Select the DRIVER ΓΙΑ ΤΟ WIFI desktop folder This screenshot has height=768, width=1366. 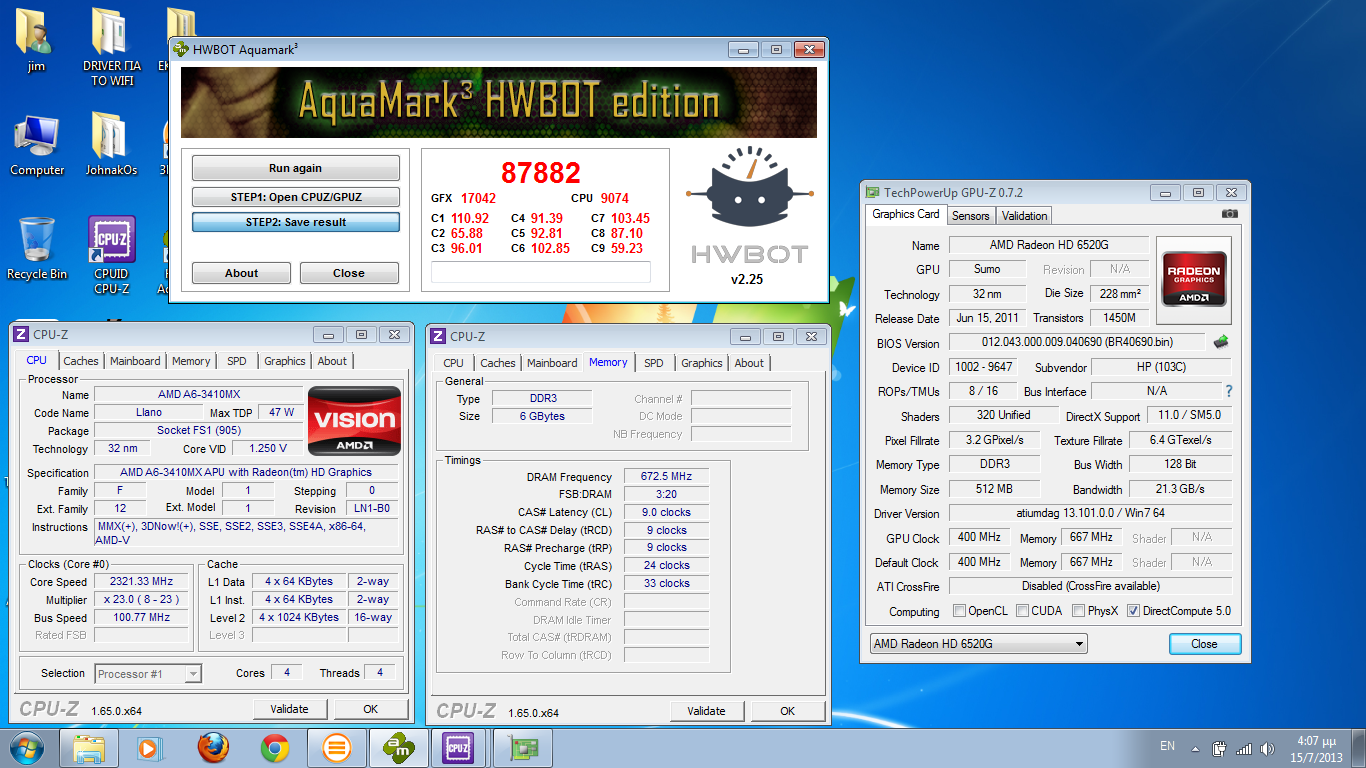pyautogui.click(x=112, y=48)
